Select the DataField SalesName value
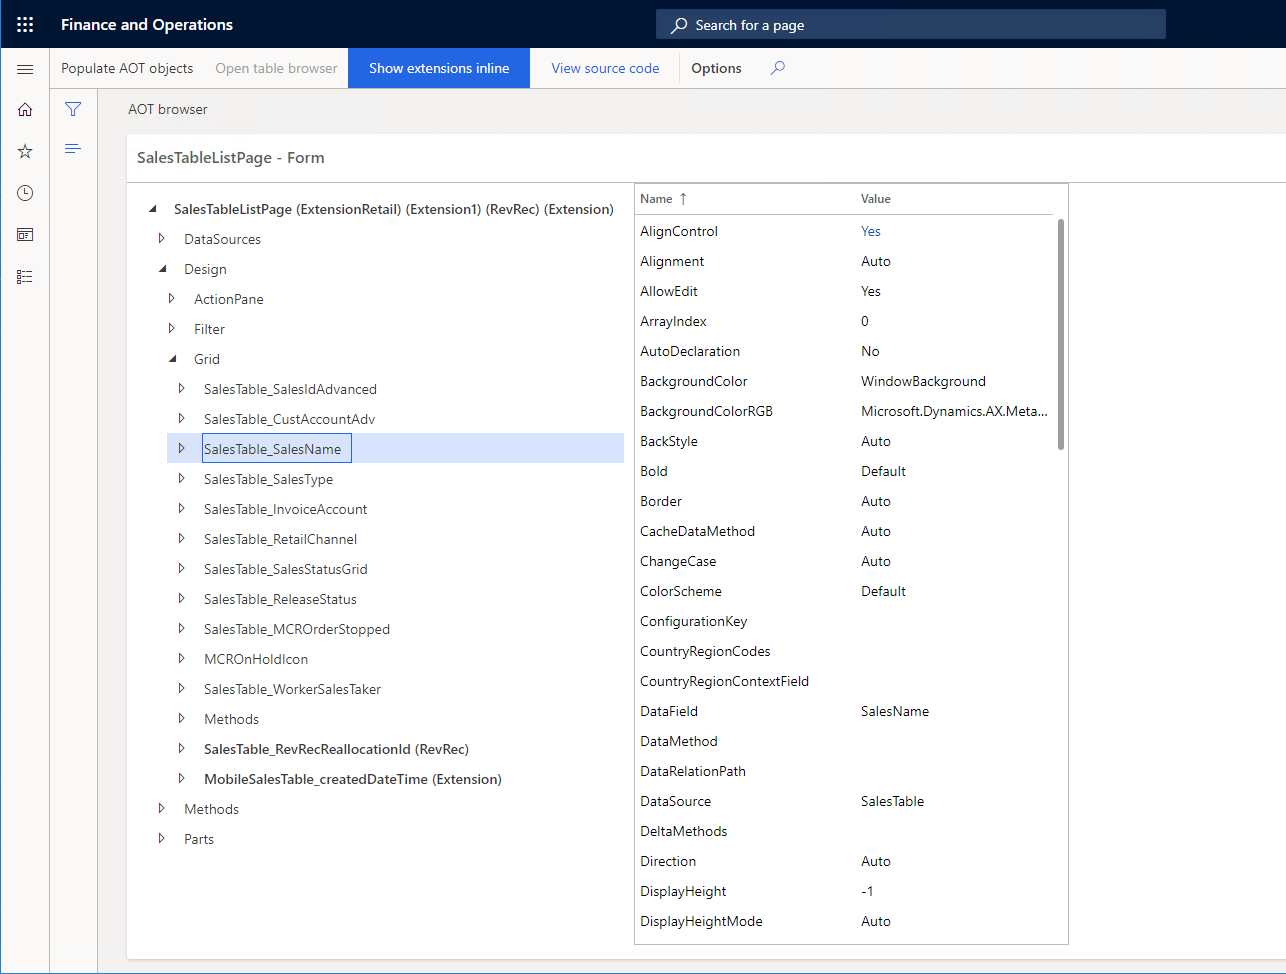Viewport: 1286px width, 974px height. [x=895, y=711]
